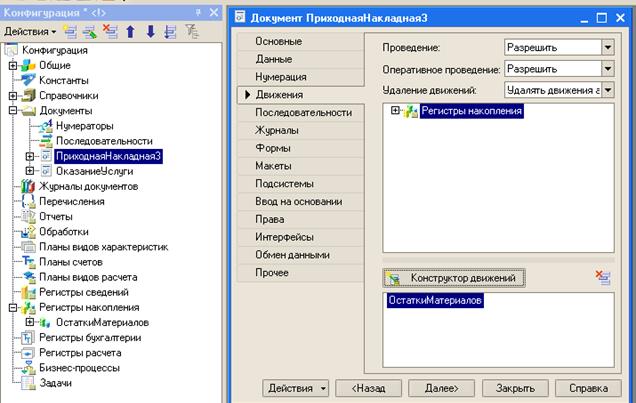Move element up with the blue up arrow
636x403 pixels.
point(130,32)
